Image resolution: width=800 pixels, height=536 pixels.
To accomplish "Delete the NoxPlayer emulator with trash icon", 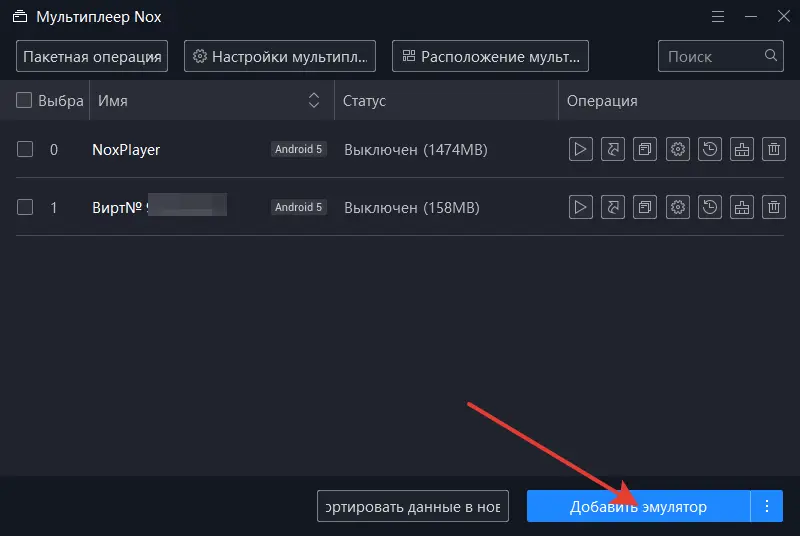I will click(x=774, y=149).
